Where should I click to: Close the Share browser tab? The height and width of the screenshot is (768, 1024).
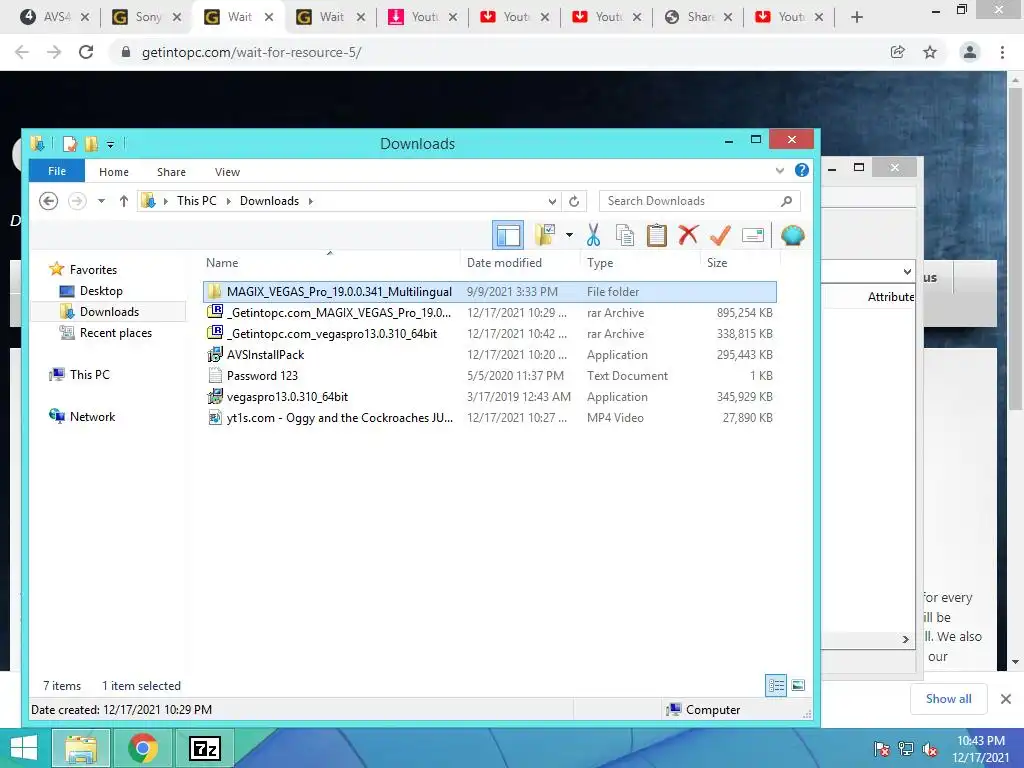[728, 17]
